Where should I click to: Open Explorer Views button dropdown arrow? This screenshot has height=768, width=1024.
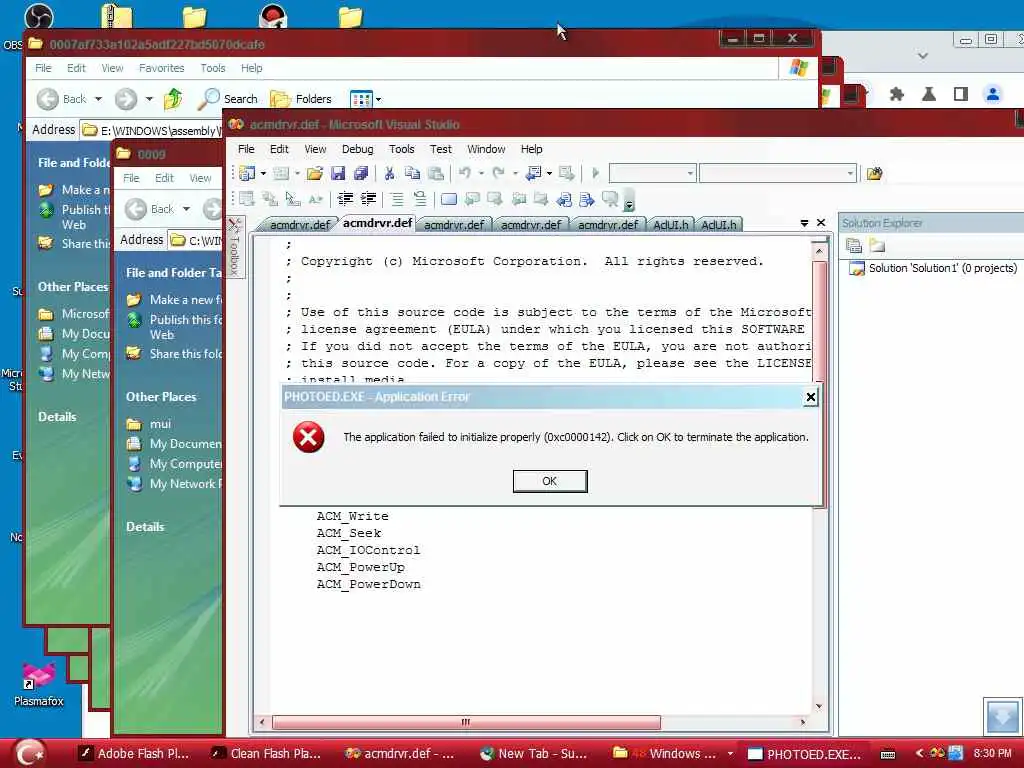378,99
